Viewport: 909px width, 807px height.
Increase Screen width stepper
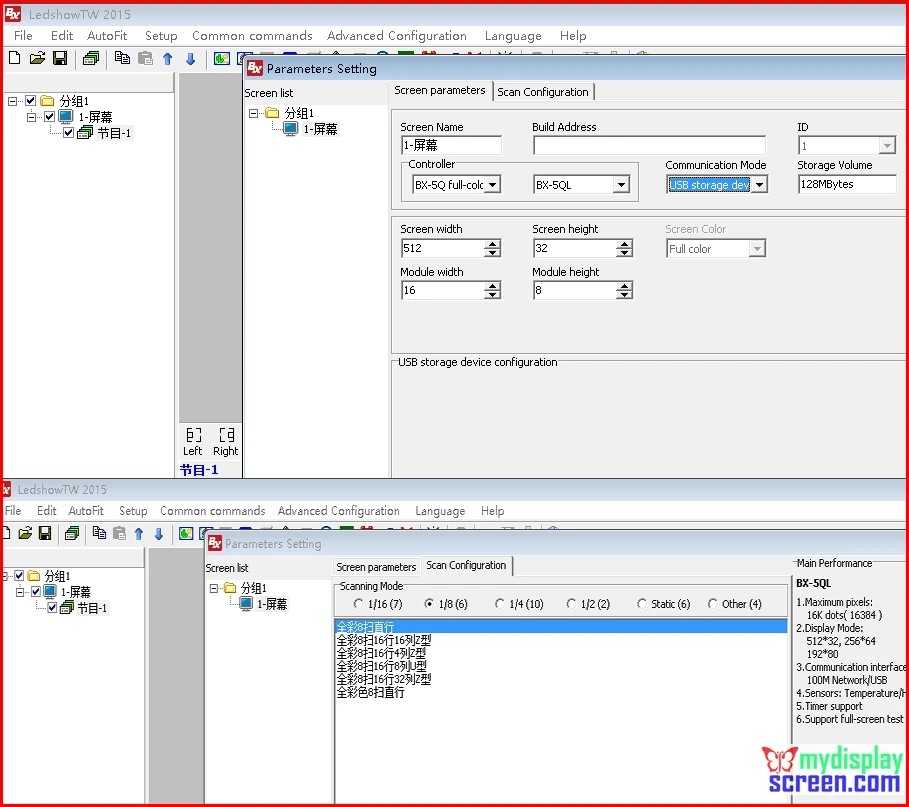(x=492, y=243)
